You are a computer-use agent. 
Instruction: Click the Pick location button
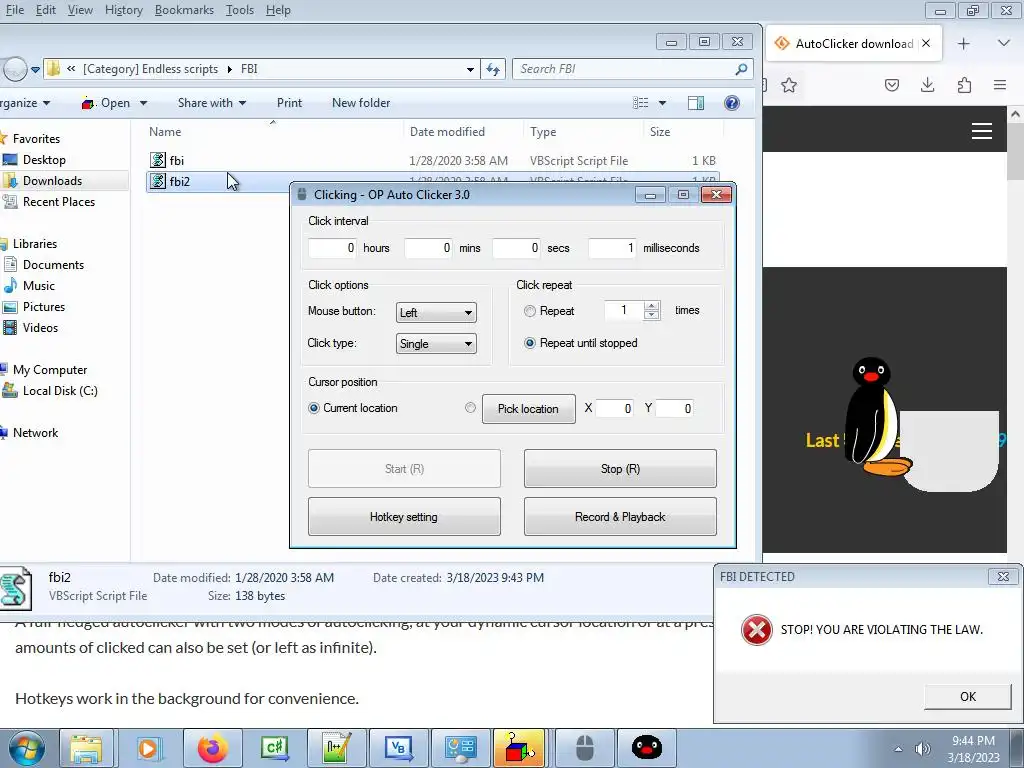[529, 409]
